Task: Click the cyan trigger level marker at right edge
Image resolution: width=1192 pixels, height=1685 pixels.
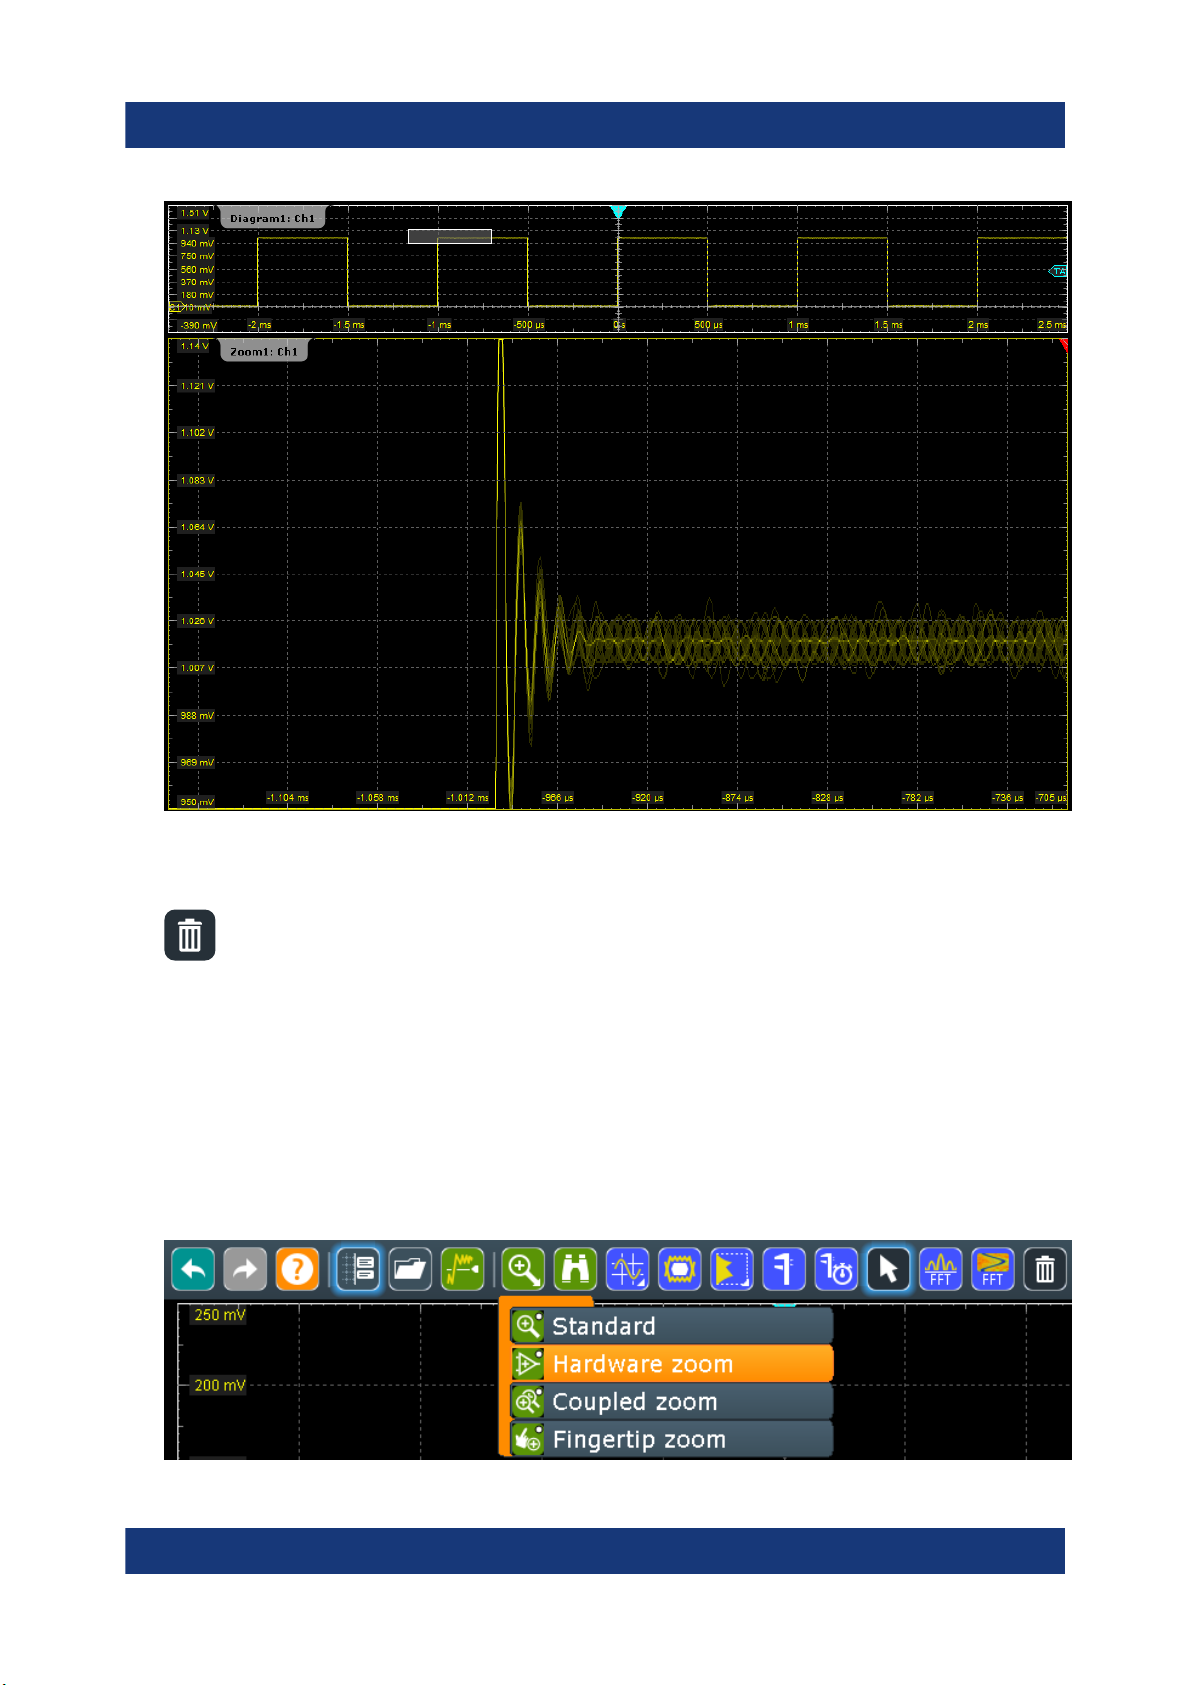Action: 1058,271
